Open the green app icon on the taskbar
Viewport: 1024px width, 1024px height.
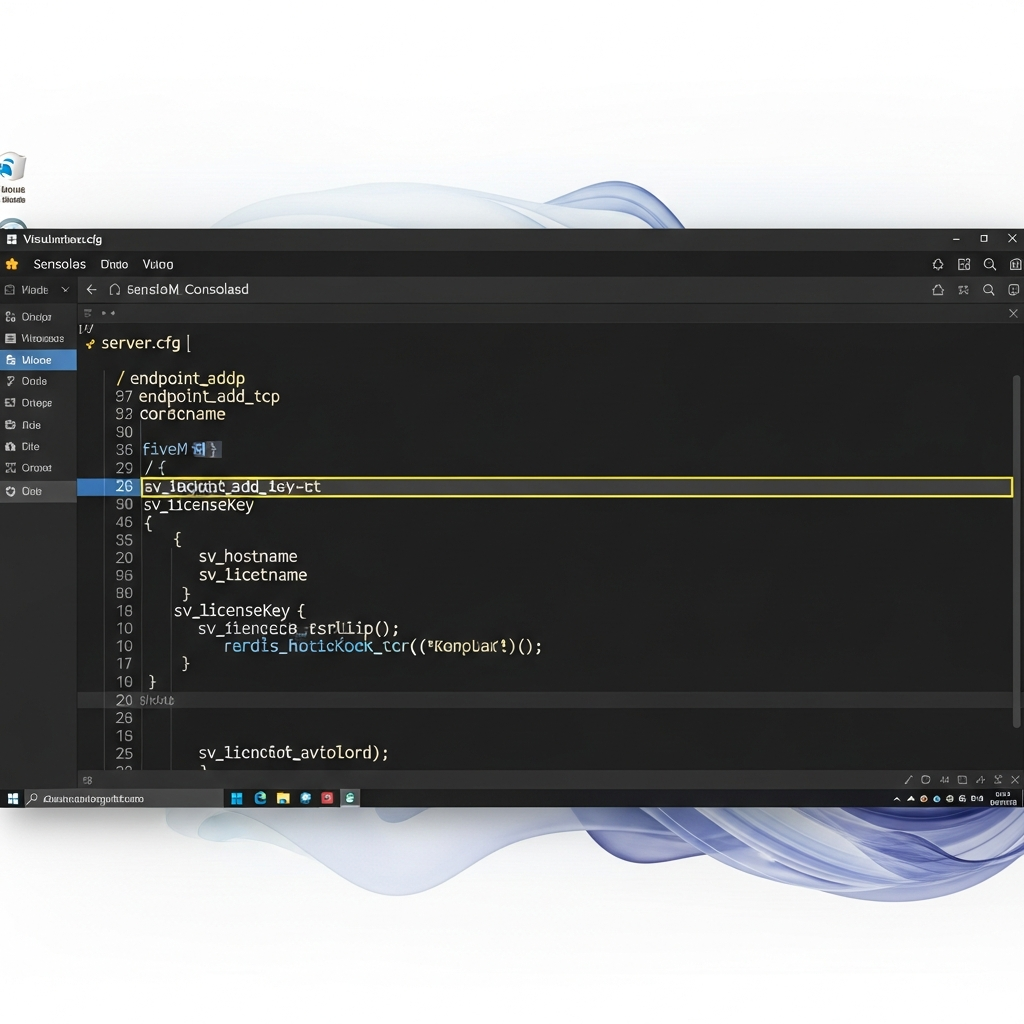tap(350, 798)
